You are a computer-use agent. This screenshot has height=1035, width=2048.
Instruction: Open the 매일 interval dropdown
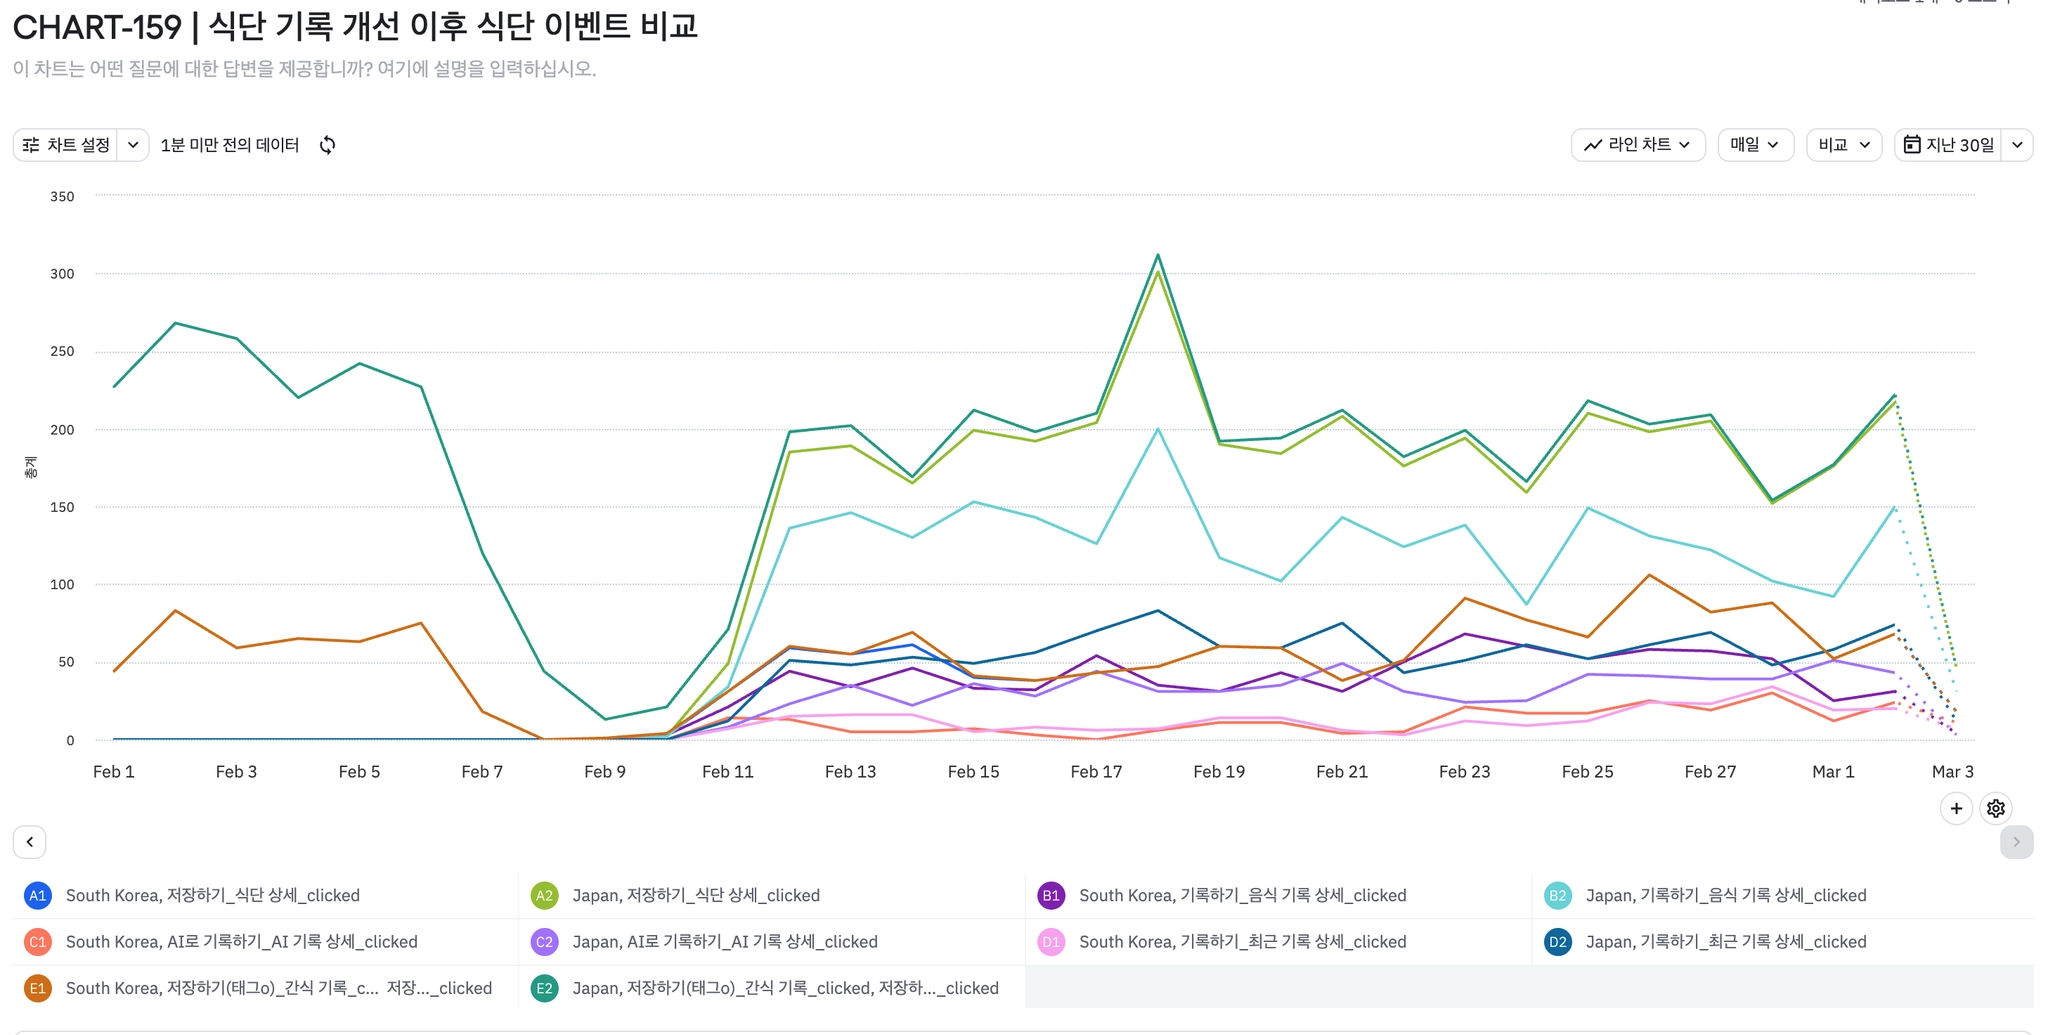click(1755, 145)
